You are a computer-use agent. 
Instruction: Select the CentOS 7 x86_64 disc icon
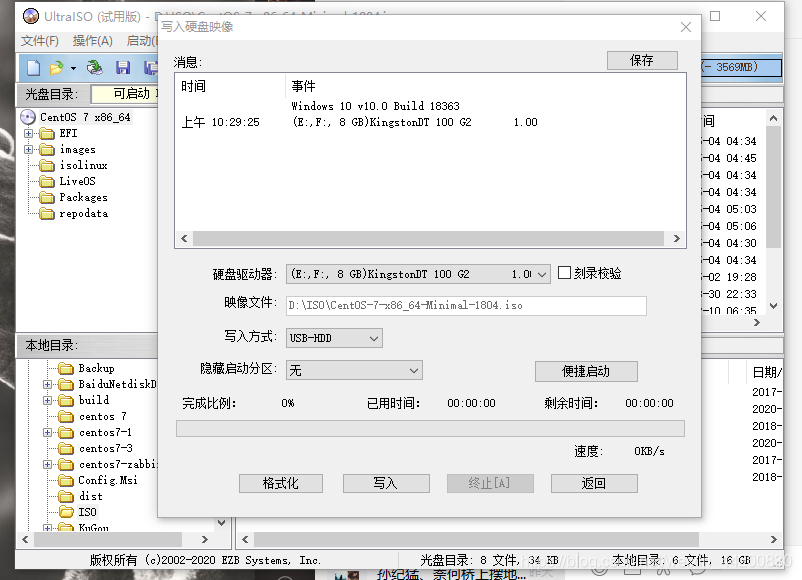click(28, 117)
